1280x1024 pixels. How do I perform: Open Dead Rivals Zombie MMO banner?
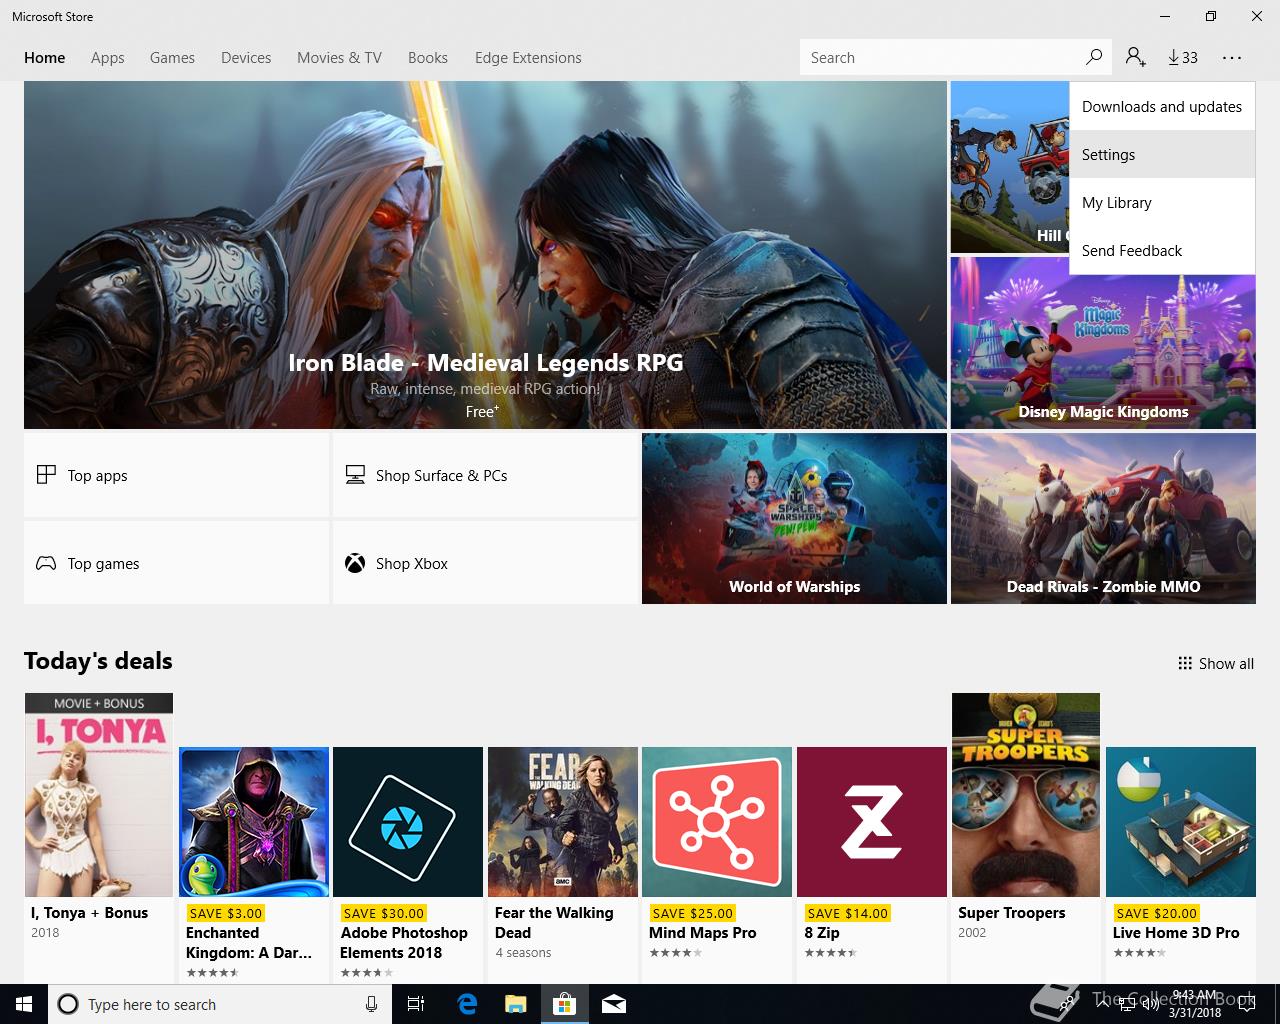coord(1103,518)
